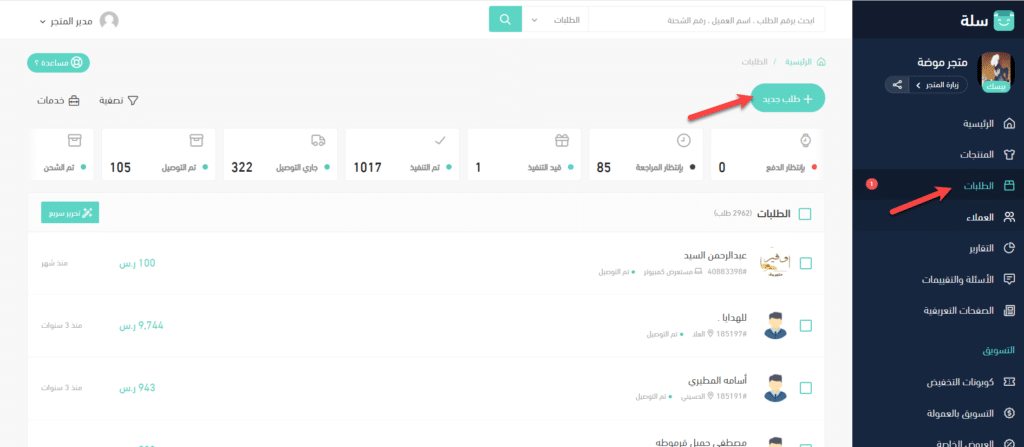This screenshot has height=447, width=1024.
Task: Click the متجر موضة store avatar
Action: (996, 73)
